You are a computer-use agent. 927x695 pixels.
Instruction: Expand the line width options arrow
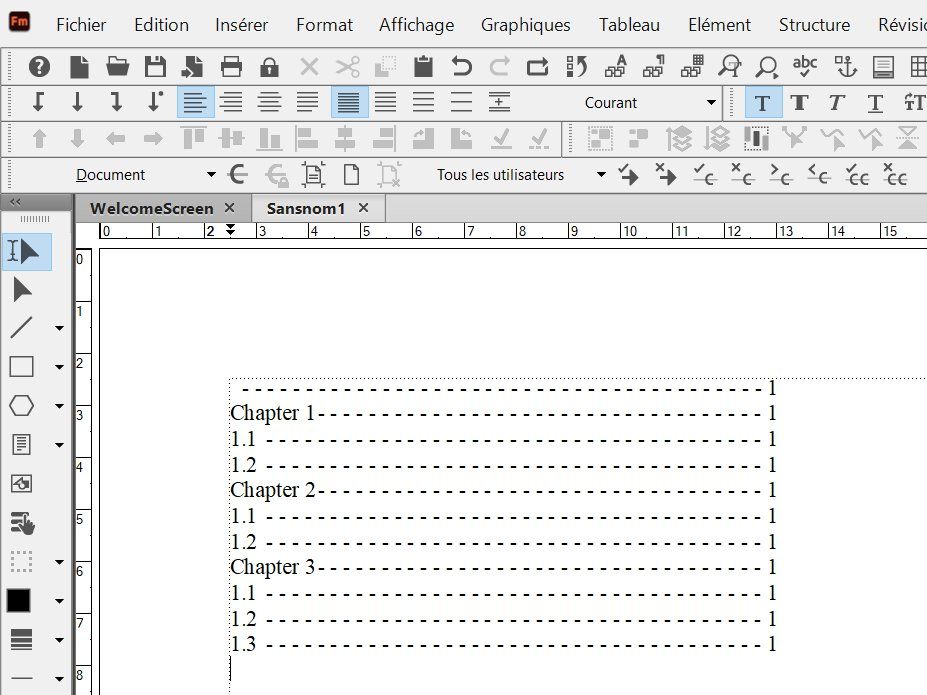tap(59, 640)
